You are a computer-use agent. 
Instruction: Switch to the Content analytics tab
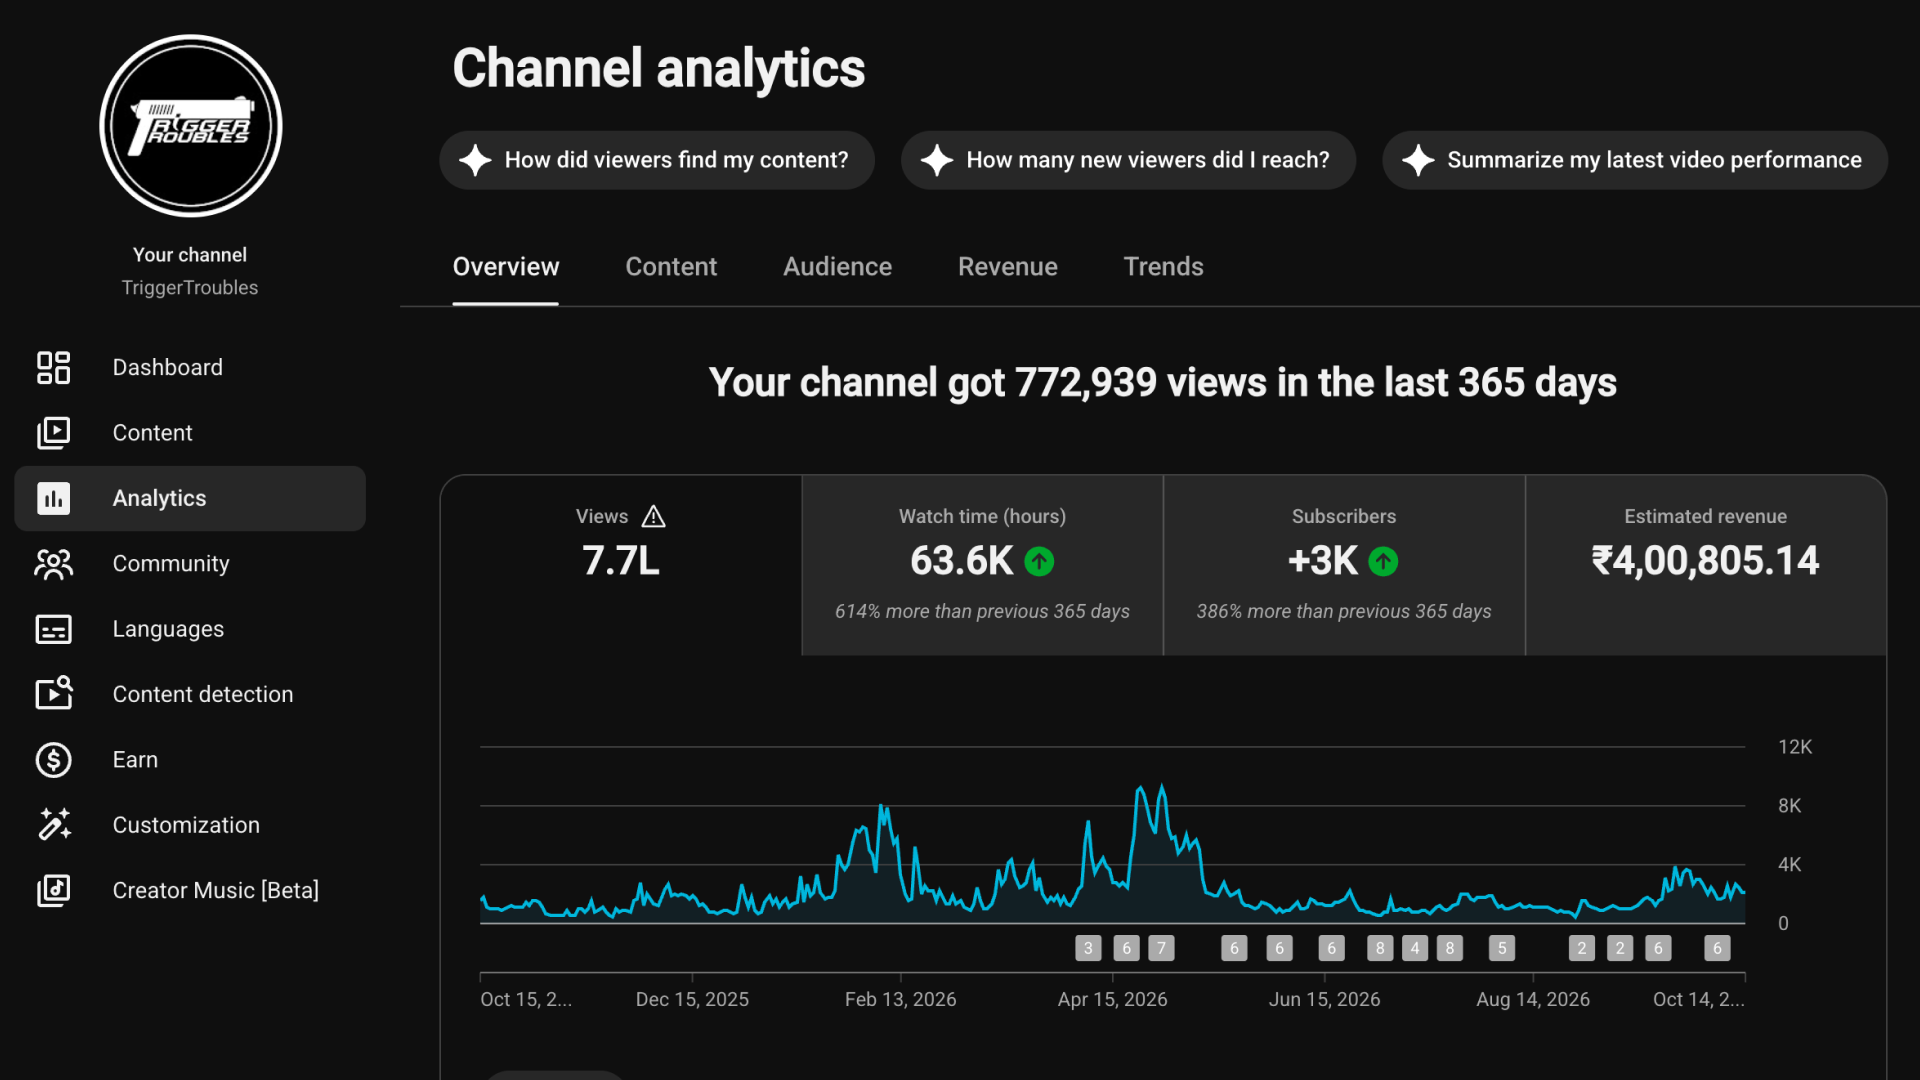671,267
